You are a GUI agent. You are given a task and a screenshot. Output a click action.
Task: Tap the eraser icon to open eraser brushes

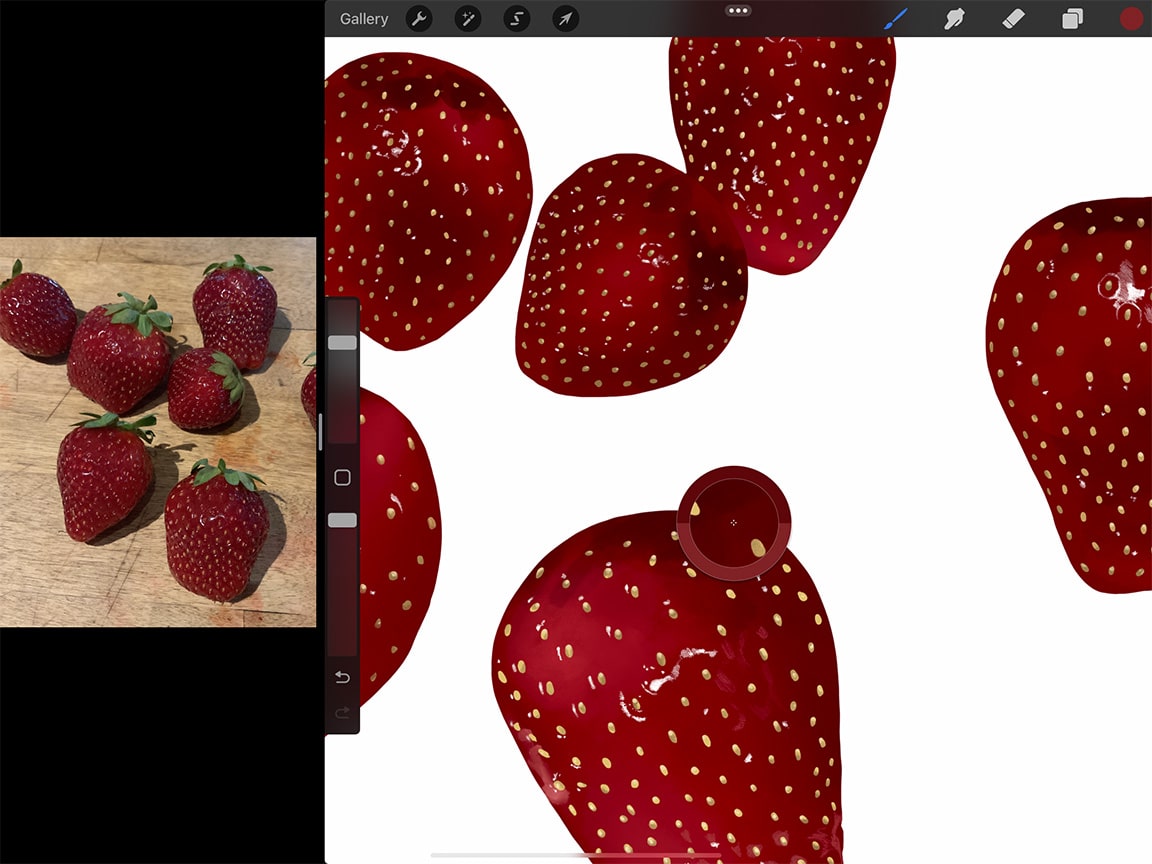(1013, 18)
